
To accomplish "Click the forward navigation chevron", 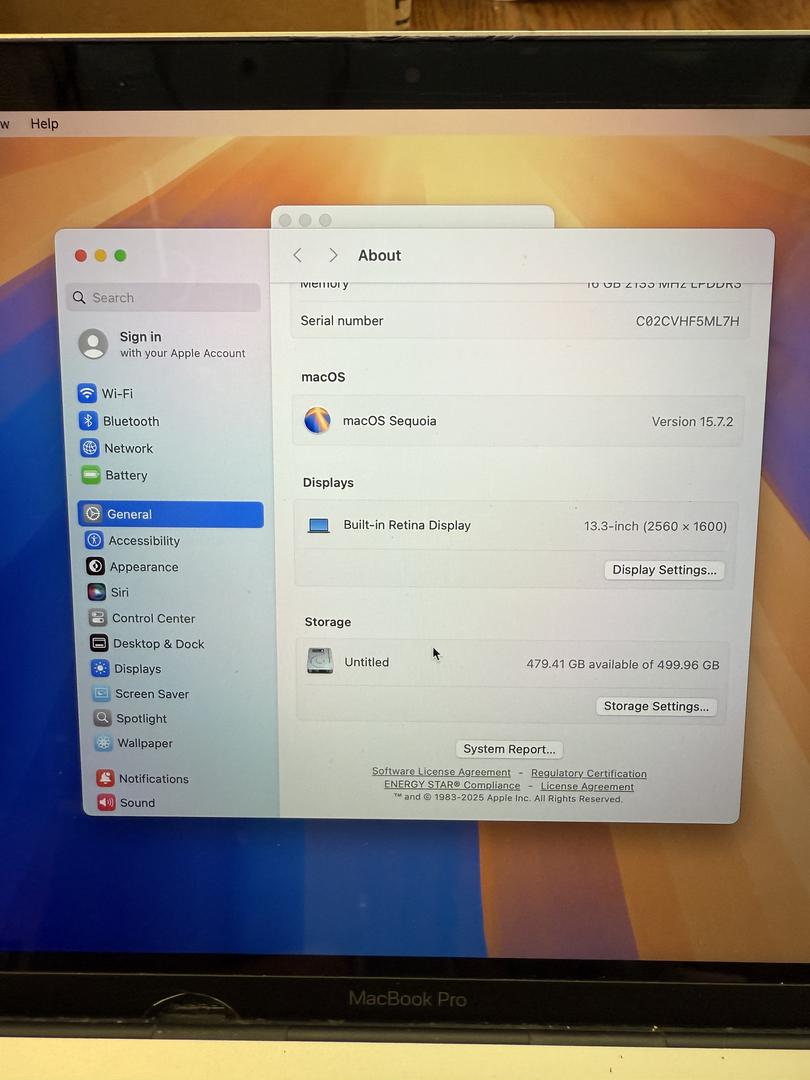I will pos(333,256).
